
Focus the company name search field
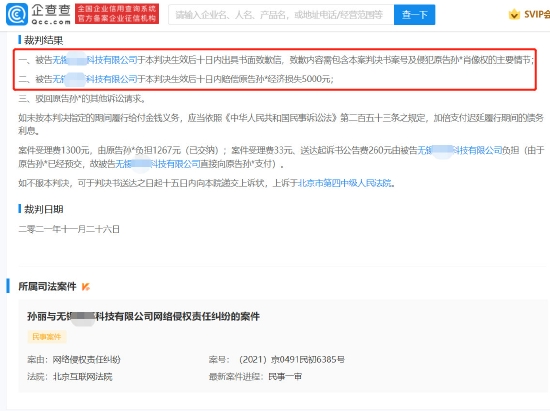281,15
